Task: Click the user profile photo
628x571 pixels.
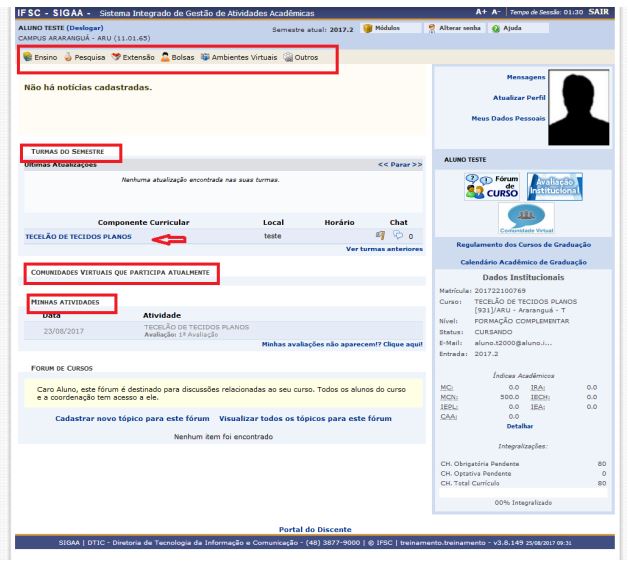Action: coord(577,105)
